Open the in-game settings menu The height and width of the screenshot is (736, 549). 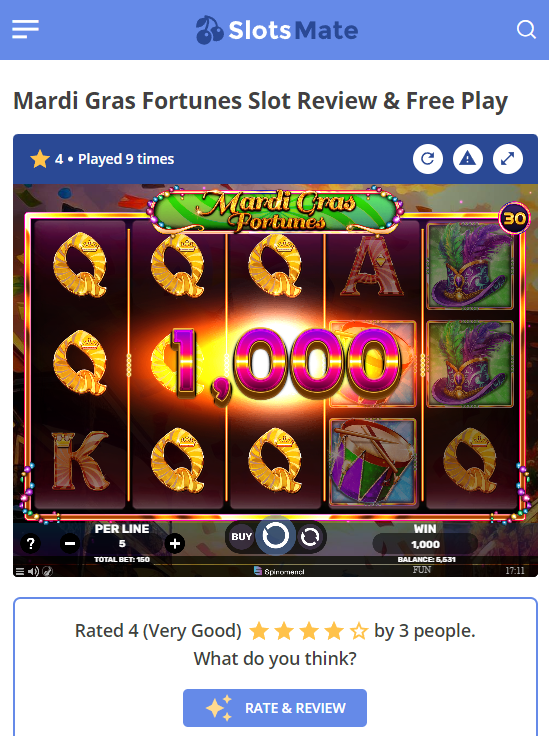click(20, 571)
